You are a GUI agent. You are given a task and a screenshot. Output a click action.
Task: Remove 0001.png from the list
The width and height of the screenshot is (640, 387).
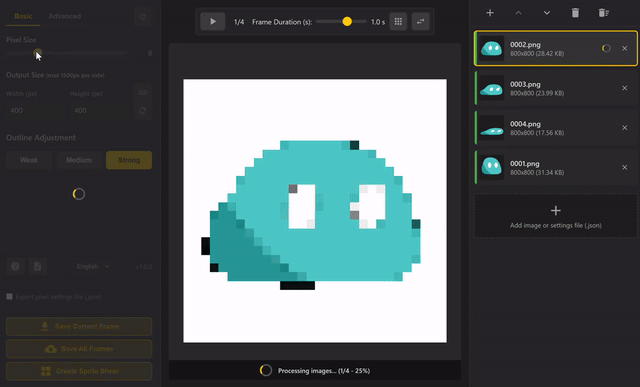(624, 167)
